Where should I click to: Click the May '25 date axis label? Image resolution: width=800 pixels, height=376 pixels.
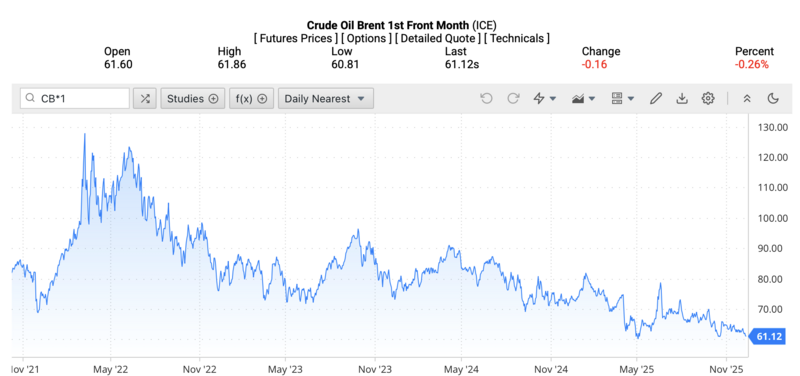point(637,368)
